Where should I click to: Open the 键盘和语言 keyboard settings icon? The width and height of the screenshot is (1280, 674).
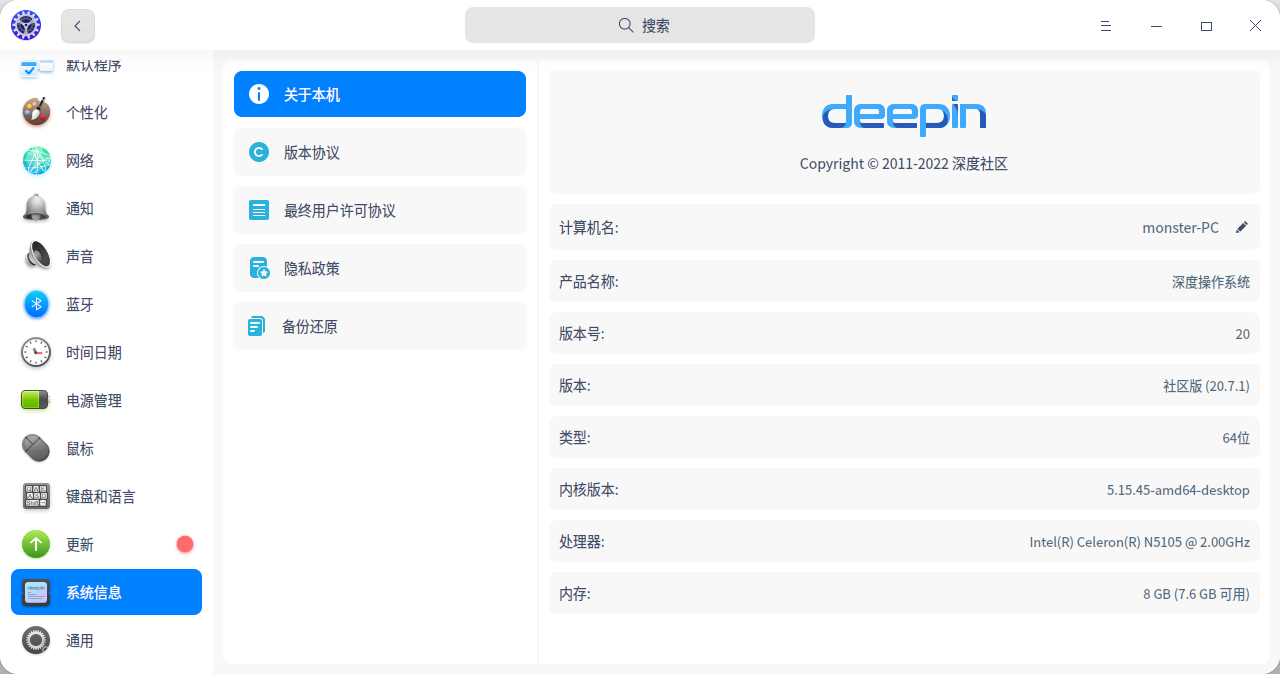tap(36, 496)
